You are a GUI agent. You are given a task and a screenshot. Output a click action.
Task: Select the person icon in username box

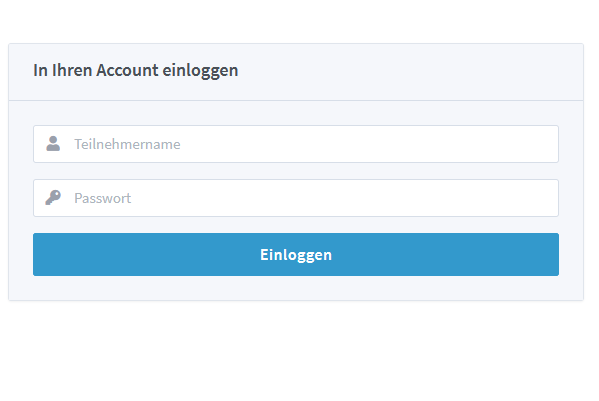(x=53, y=144)
